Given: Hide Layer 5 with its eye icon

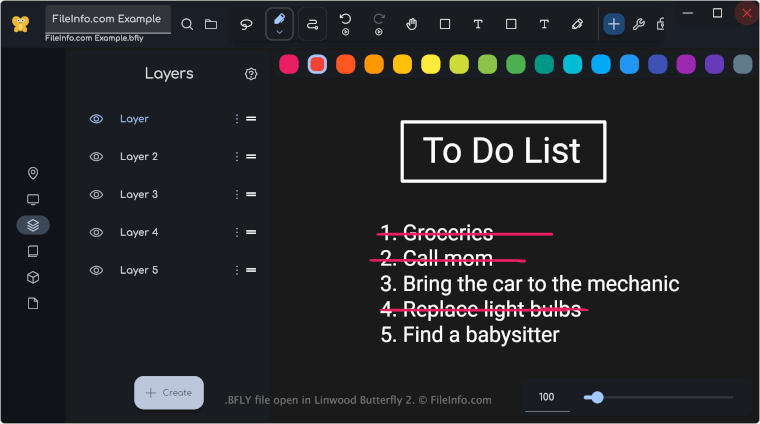Looking at the screenshot, I should pyautogui.click(x=96, y=271).
